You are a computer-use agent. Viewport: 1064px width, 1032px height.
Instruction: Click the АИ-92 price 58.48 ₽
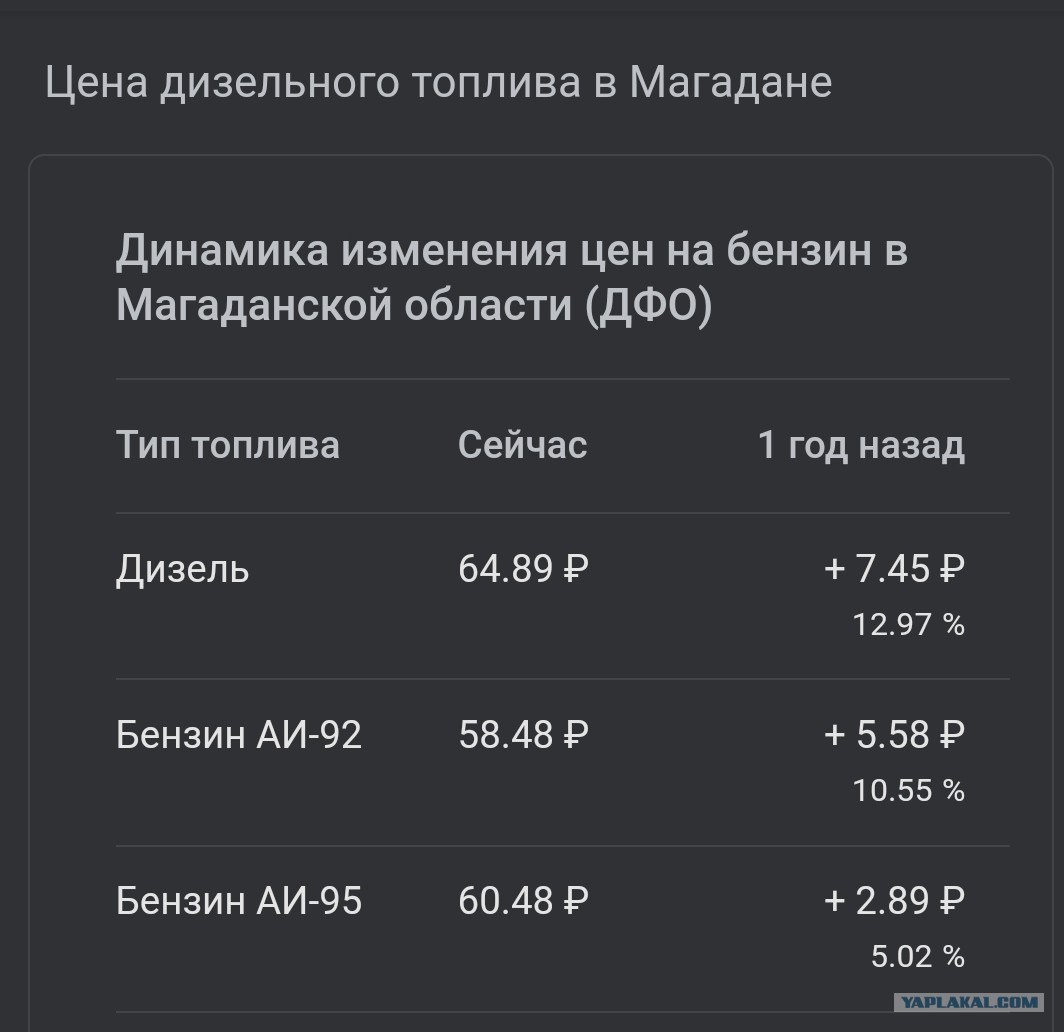click(523, 735)
